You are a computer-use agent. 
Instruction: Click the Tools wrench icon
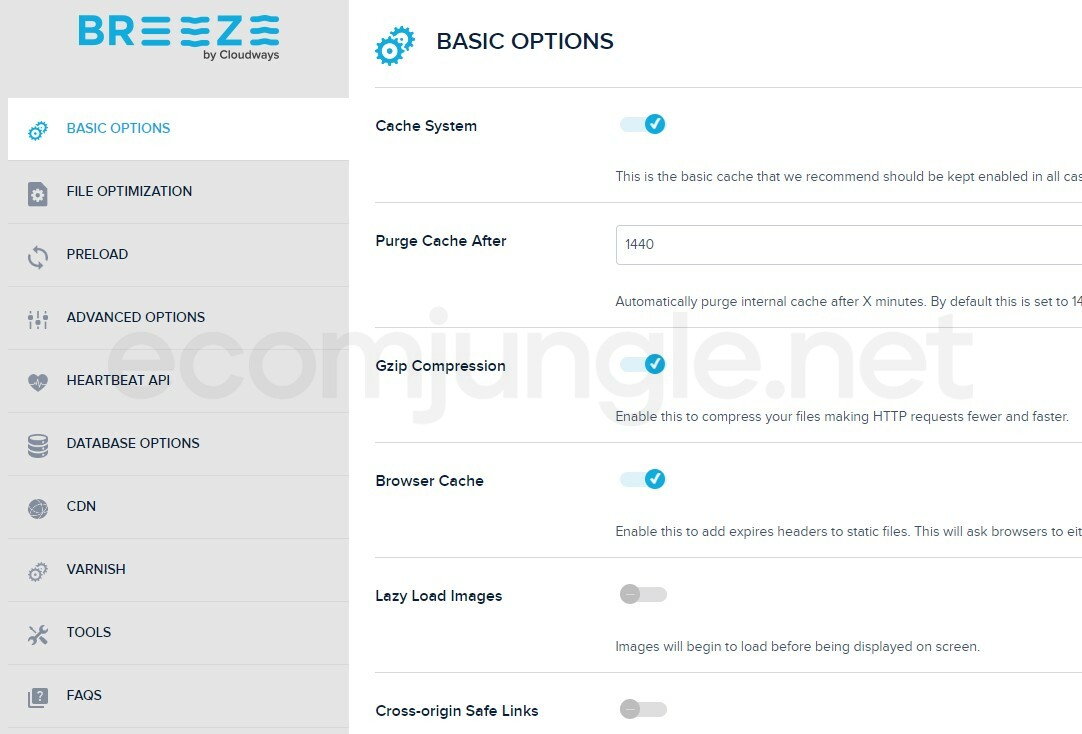[x=38, y=634]
